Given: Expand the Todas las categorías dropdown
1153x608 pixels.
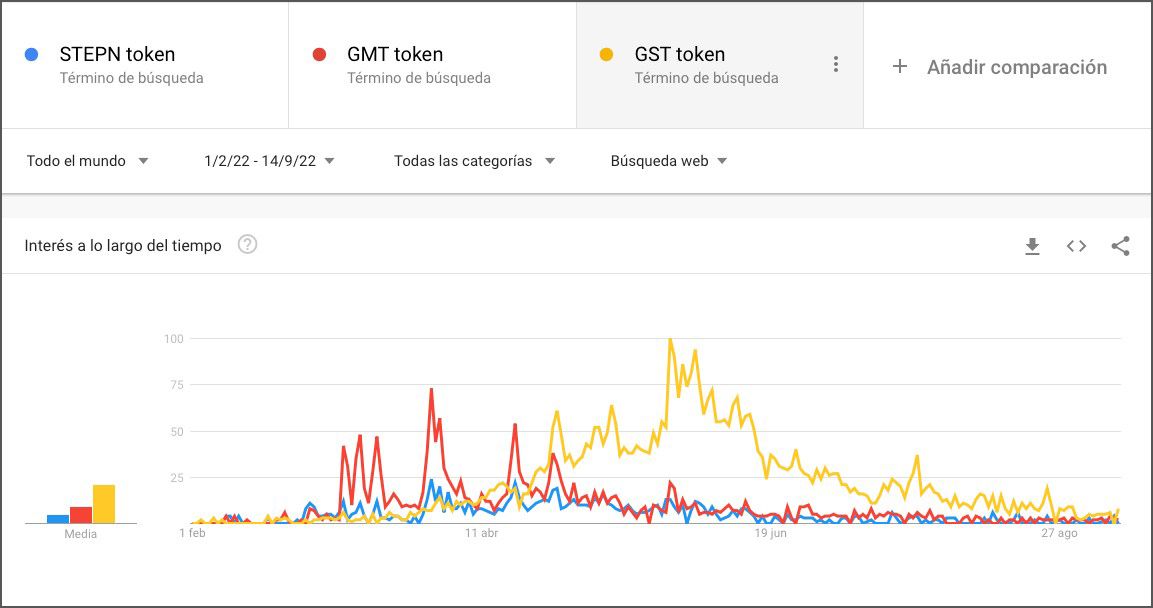Looking at the screenshot, I should pyautogui.click(x=475, y=160).
